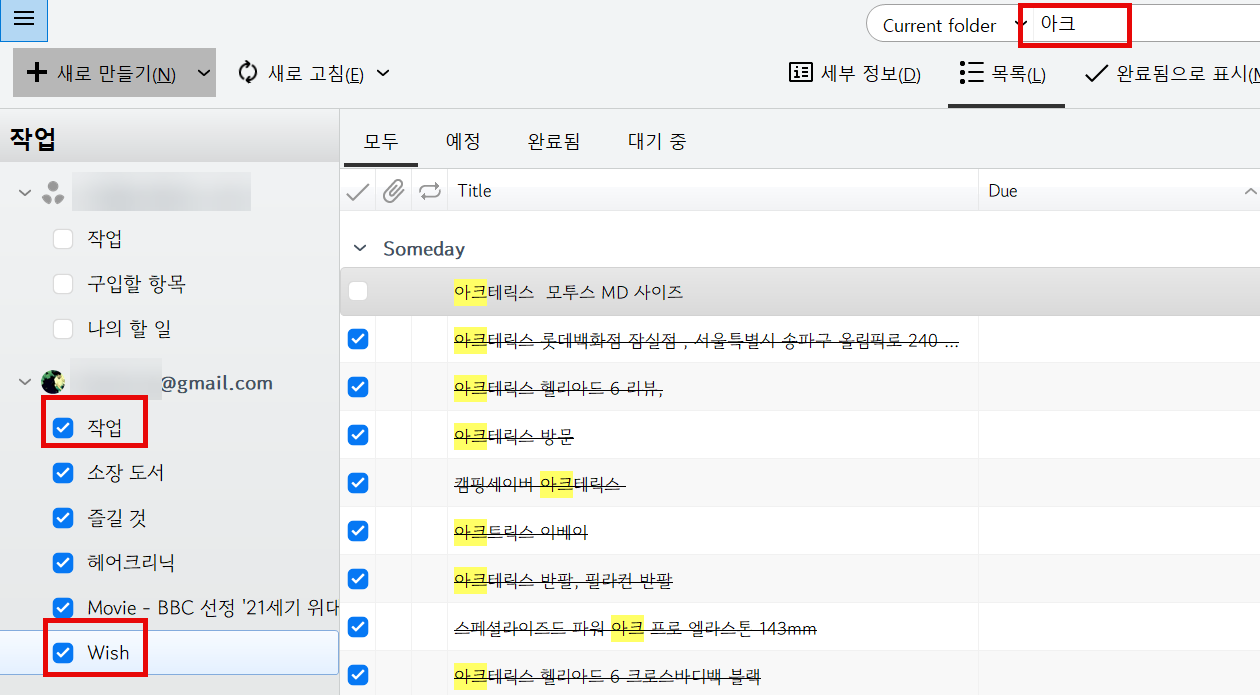Uncheck the 아크테릭스 롯데백화점 잠실점 task
Image resolution: width=1260 pixels, height=695 pixels.
358,339
